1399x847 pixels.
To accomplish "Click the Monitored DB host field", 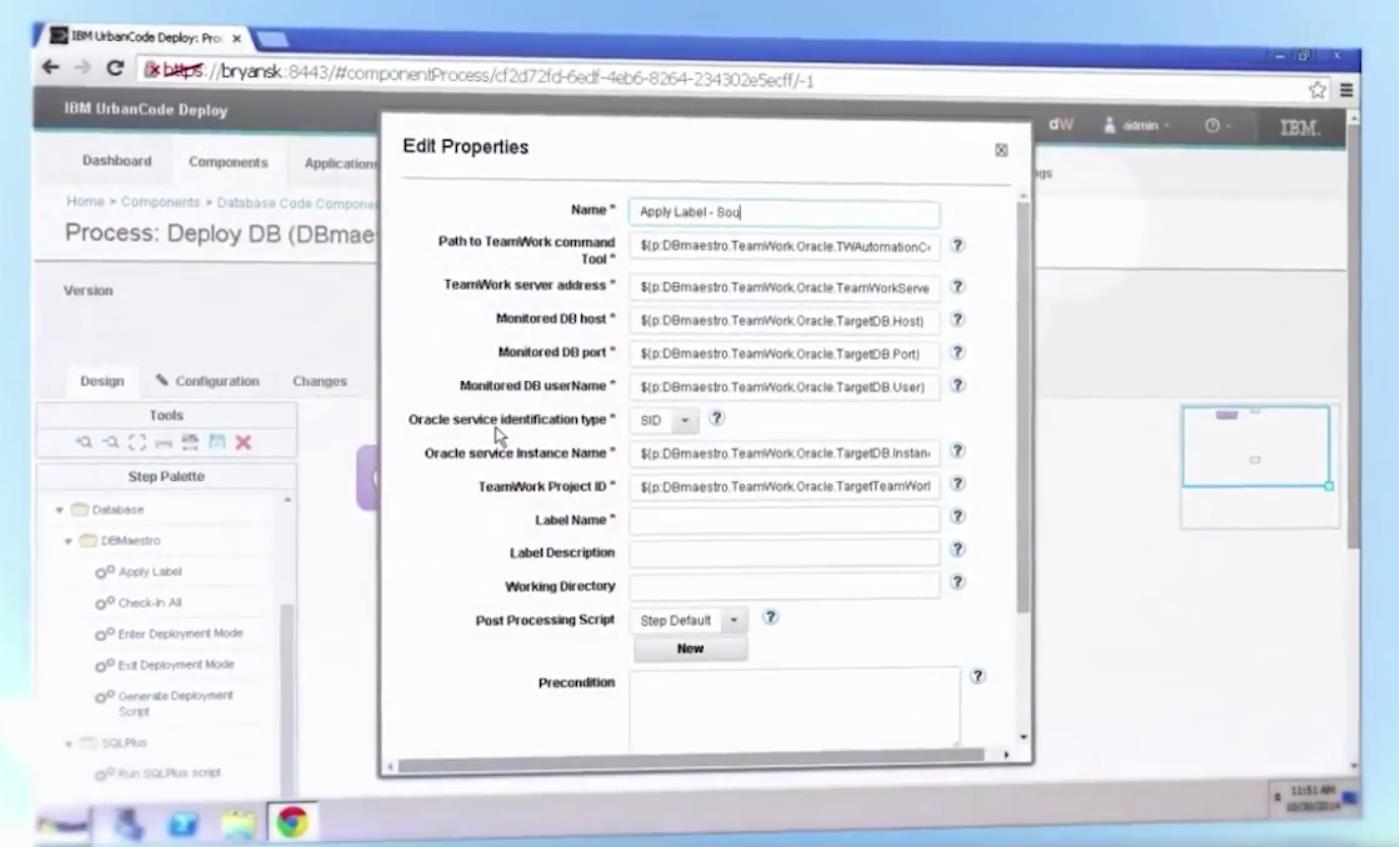I will [x=784, y=321].
